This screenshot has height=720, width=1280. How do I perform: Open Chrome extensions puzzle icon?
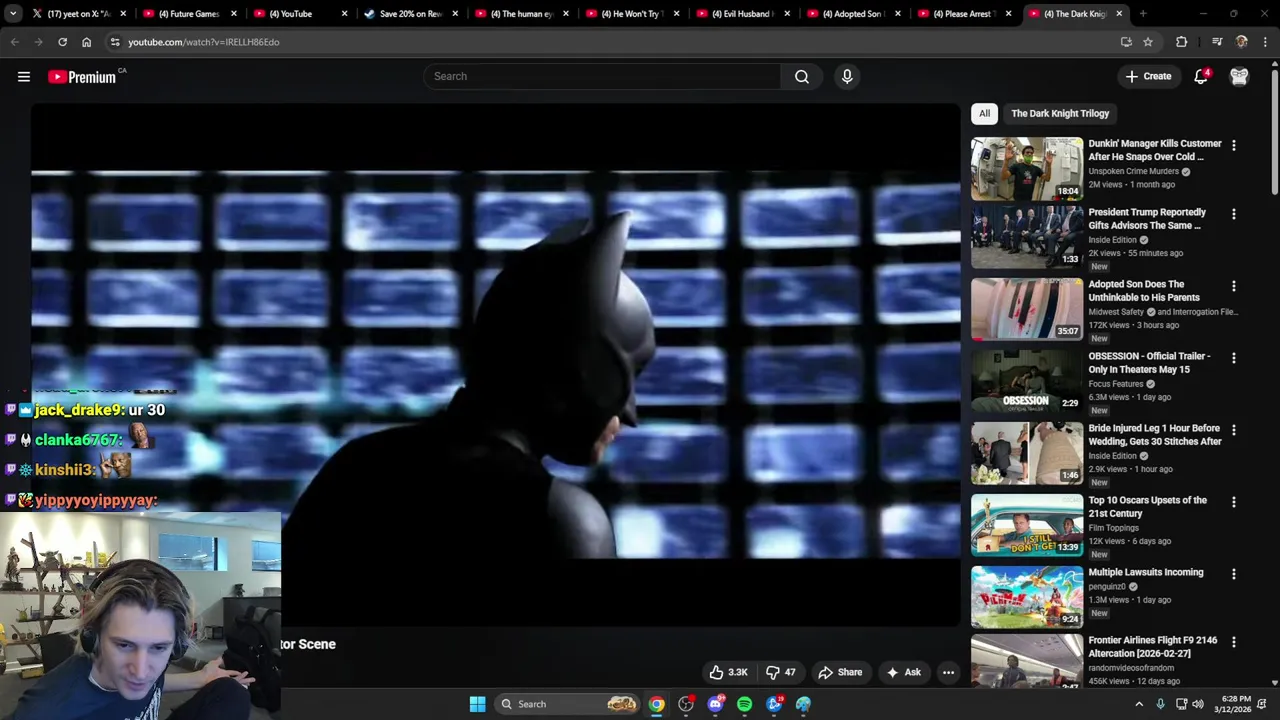(1181, 42)
